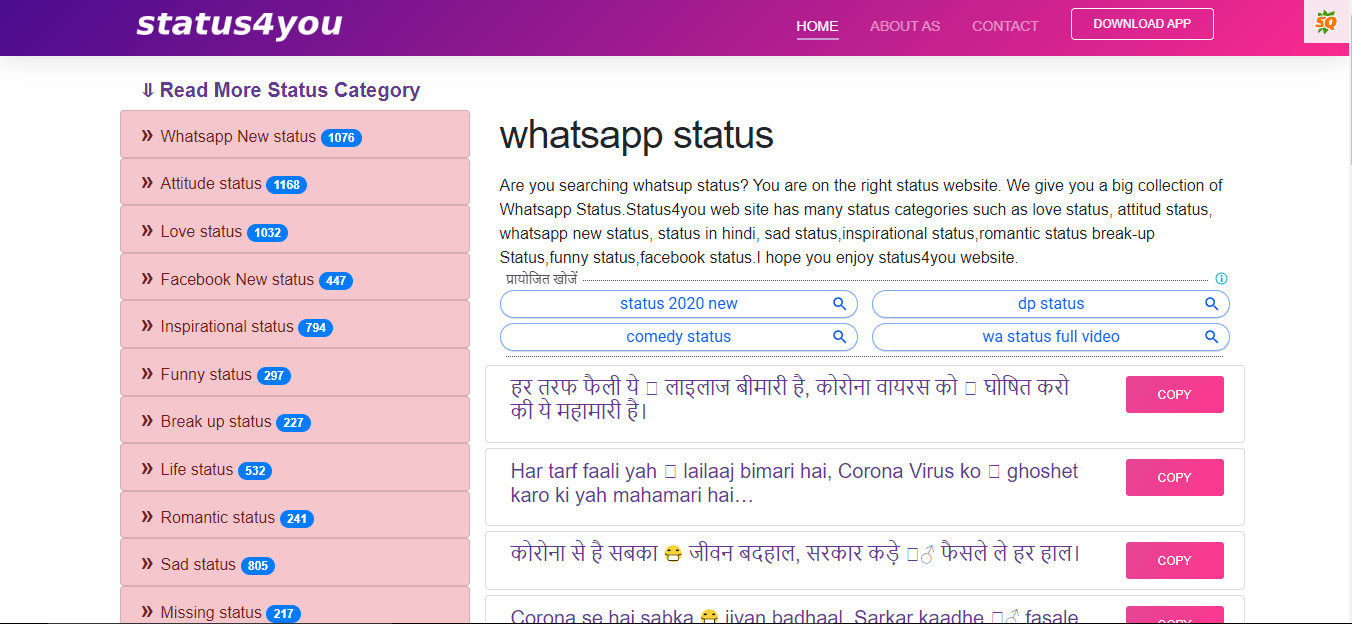Click the 'Read More Status Category' heading
This screenshot has height=624, width=1352.
pyautogui.click(x=280, y=90)
